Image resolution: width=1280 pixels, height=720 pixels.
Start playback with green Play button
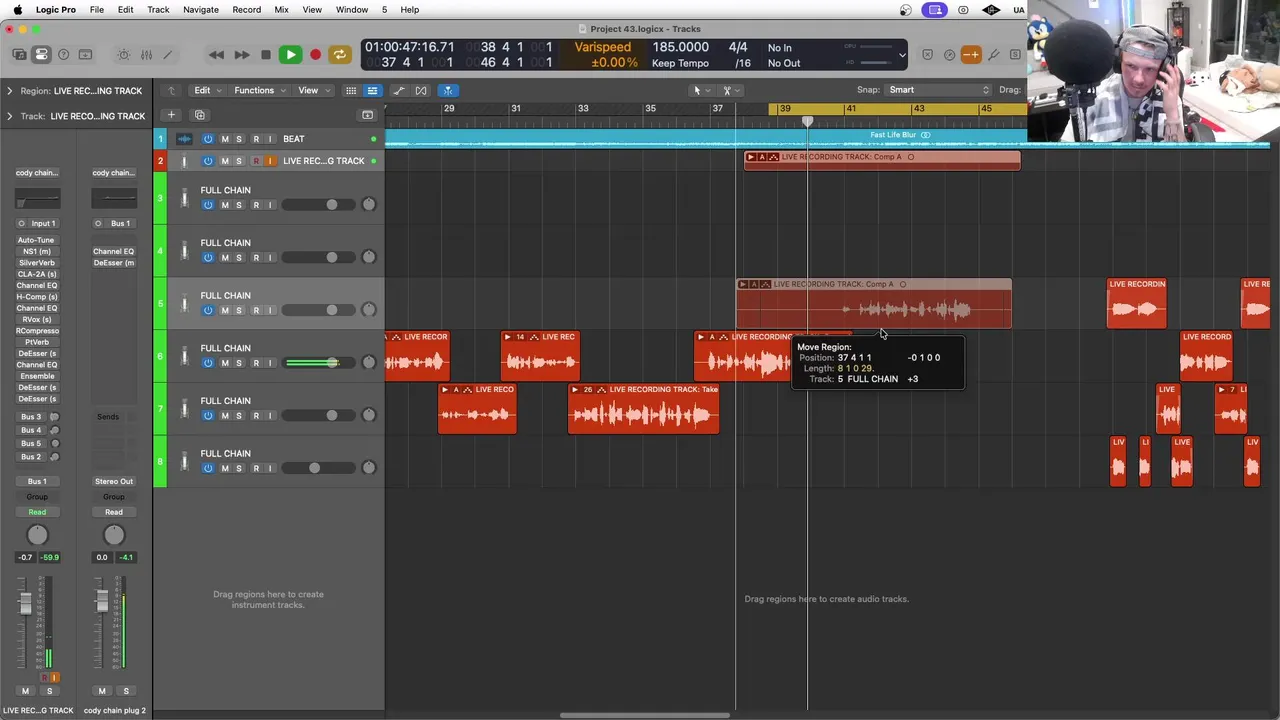[x=290, y=55]
